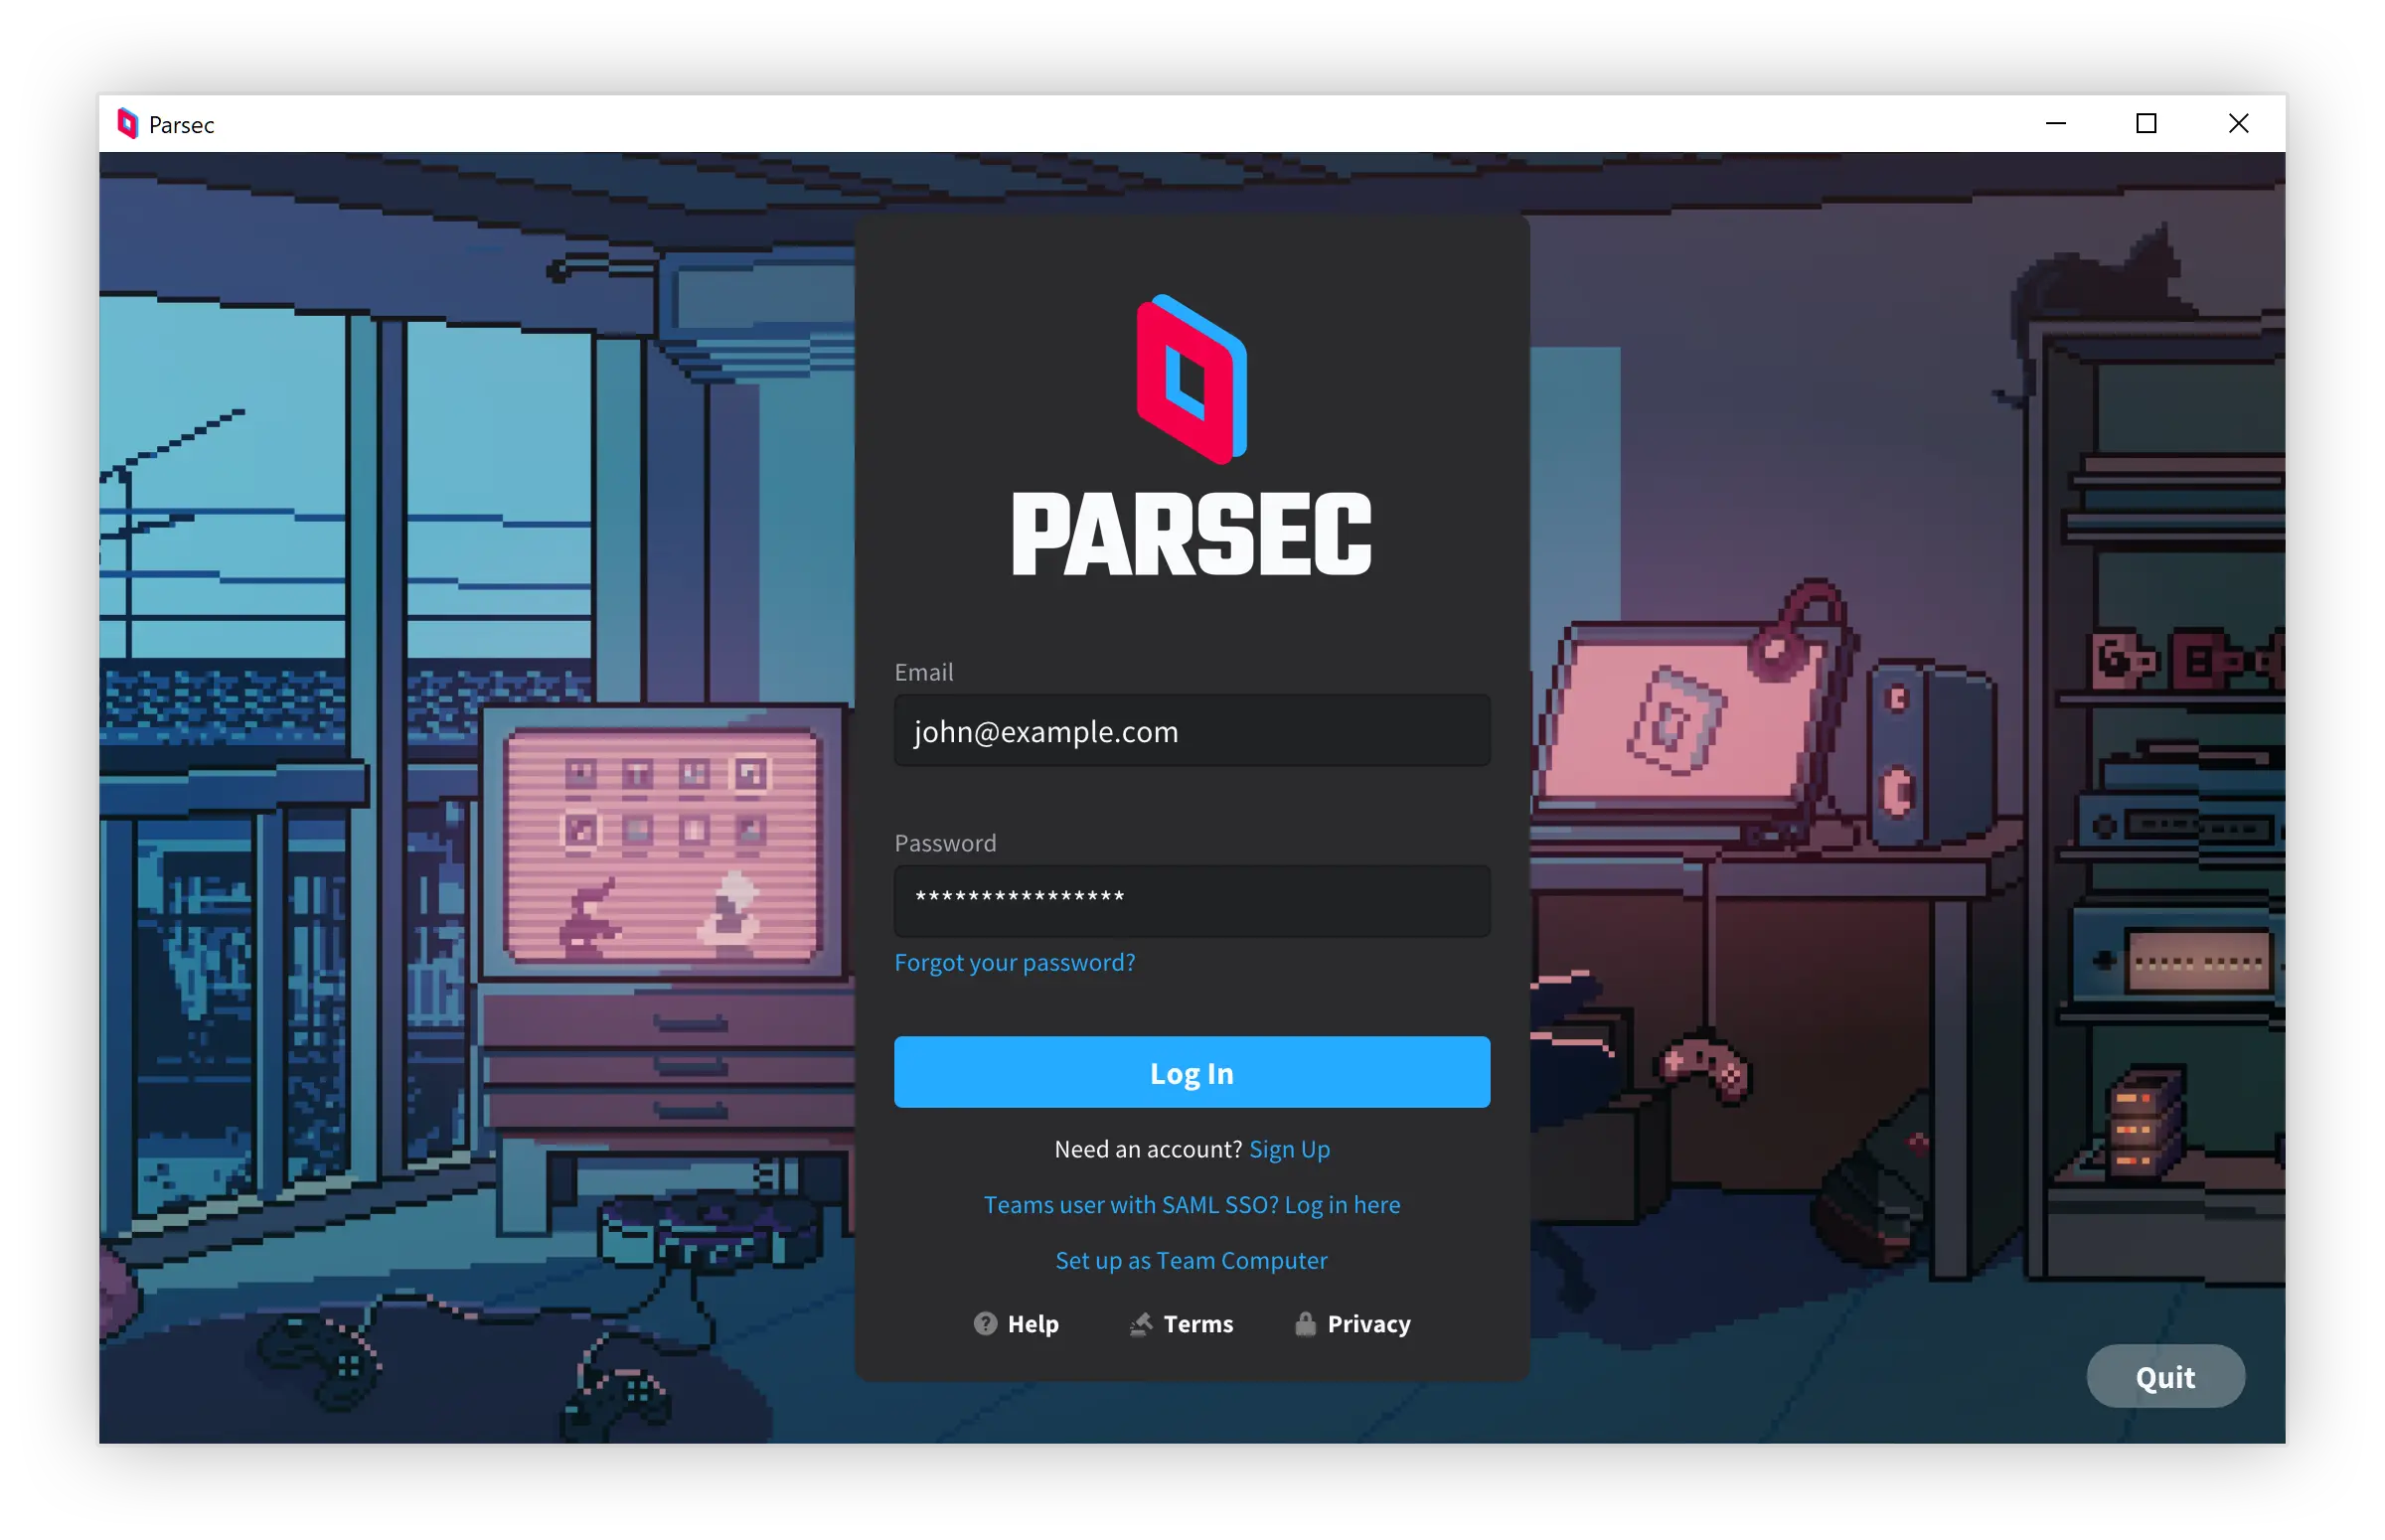Open the Teams SAML SSO login link
The width and height of the screenshot is (2385, 1540).
tap(1191, 1205)
